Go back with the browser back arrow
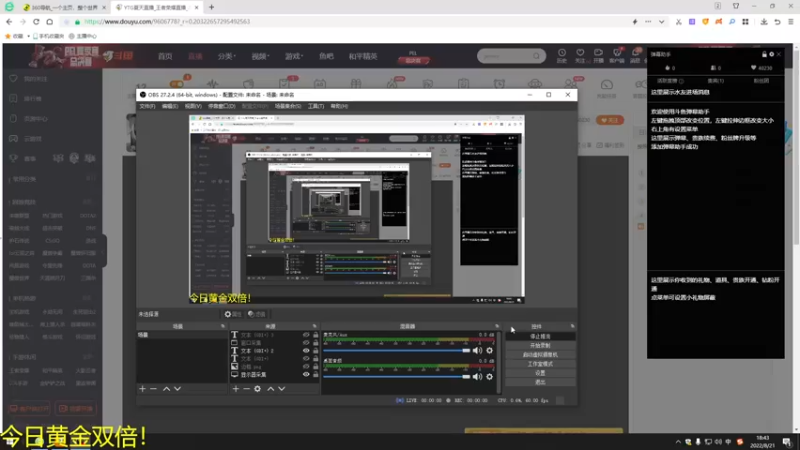800x450 pixels. [x=9, y=22]
